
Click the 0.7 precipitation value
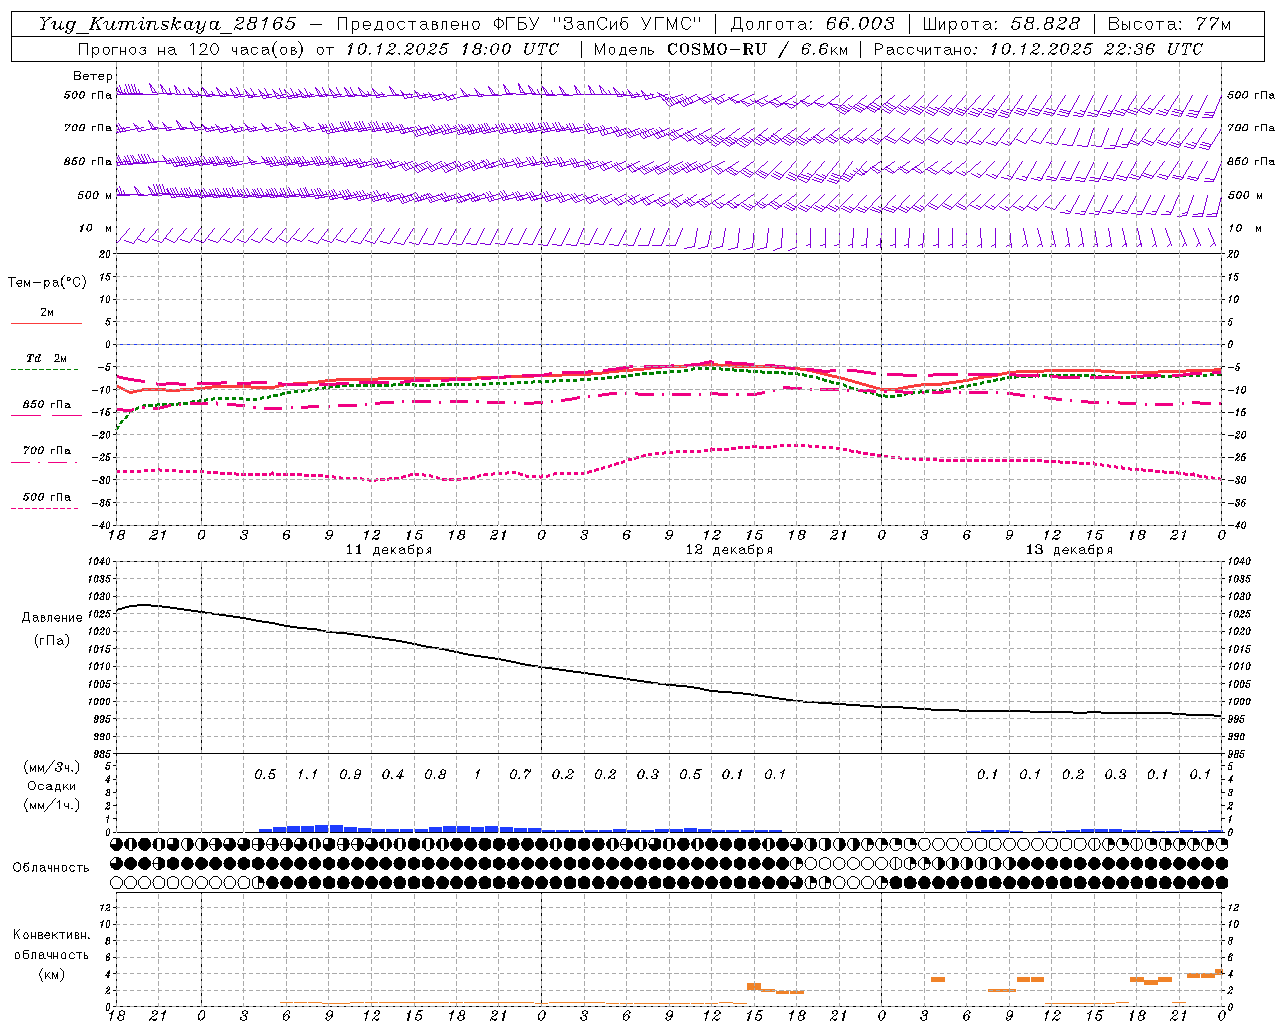tap(520, 775)
